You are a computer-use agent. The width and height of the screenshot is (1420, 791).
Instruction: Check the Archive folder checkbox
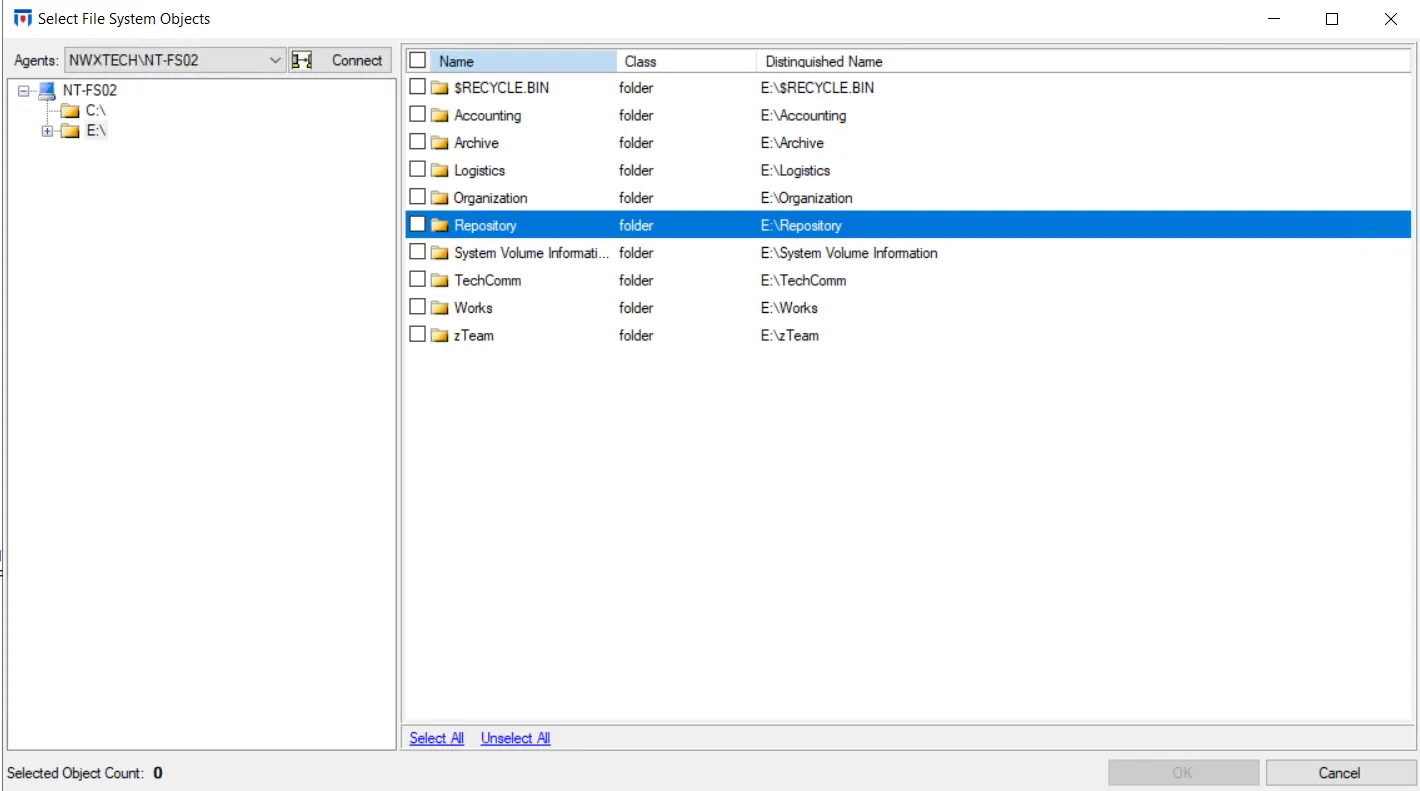(x=418, y=142)
